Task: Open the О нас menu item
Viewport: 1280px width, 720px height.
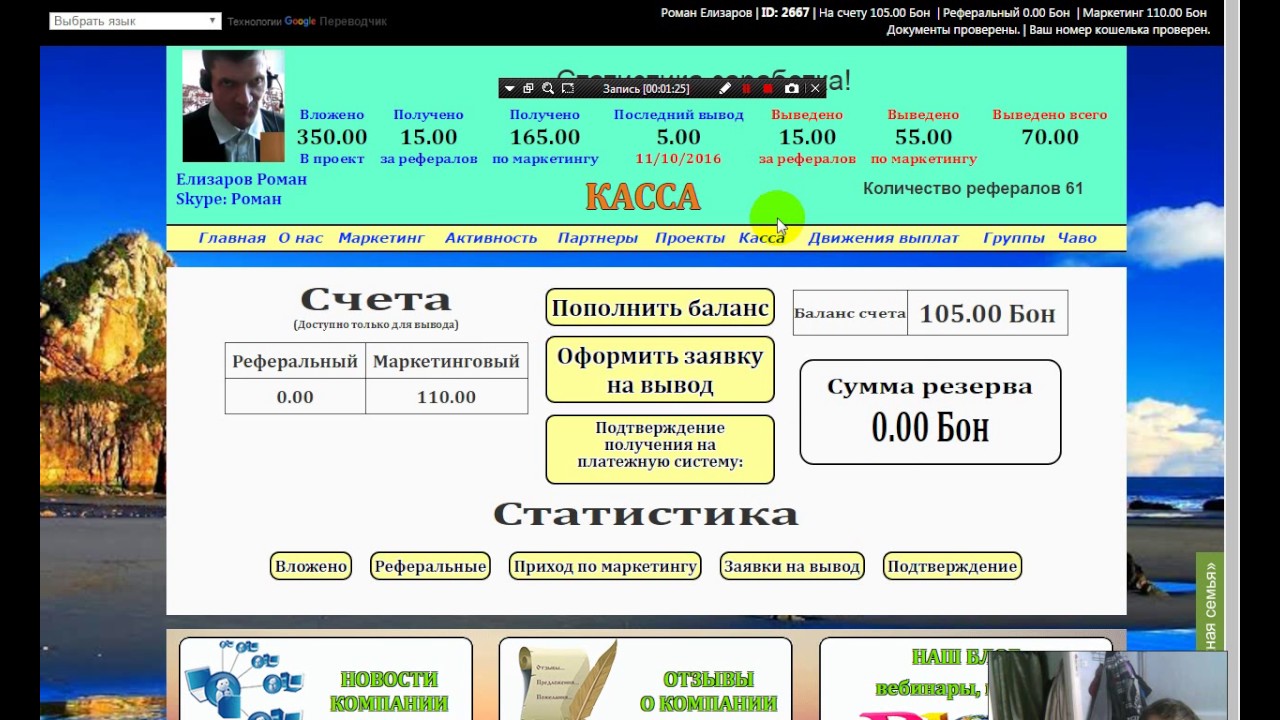Action: 301,238
